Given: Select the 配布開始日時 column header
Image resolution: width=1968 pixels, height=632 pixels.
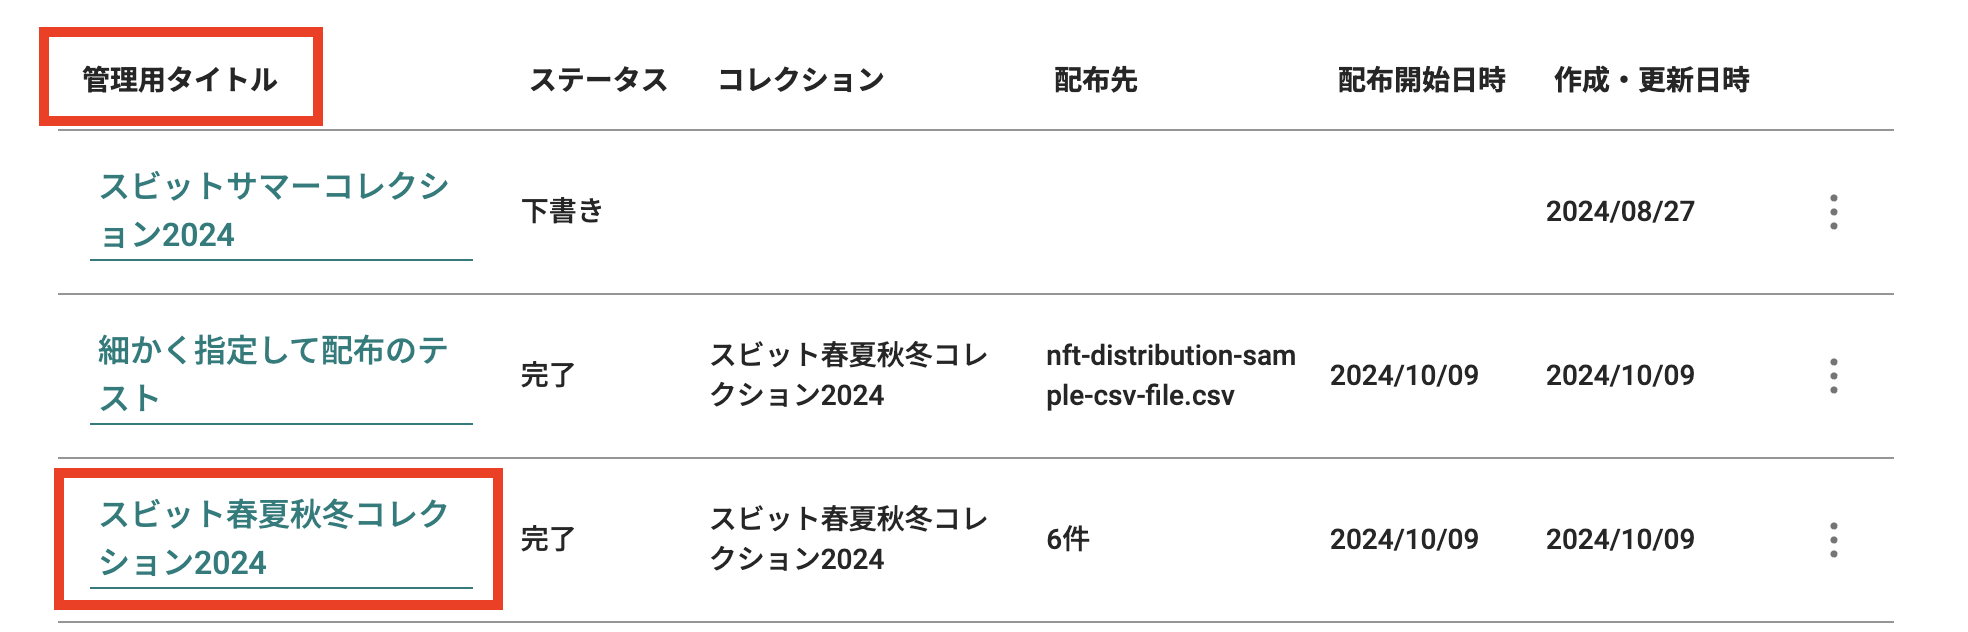Looking at the screenshot, I should [x=1421, y=79].
